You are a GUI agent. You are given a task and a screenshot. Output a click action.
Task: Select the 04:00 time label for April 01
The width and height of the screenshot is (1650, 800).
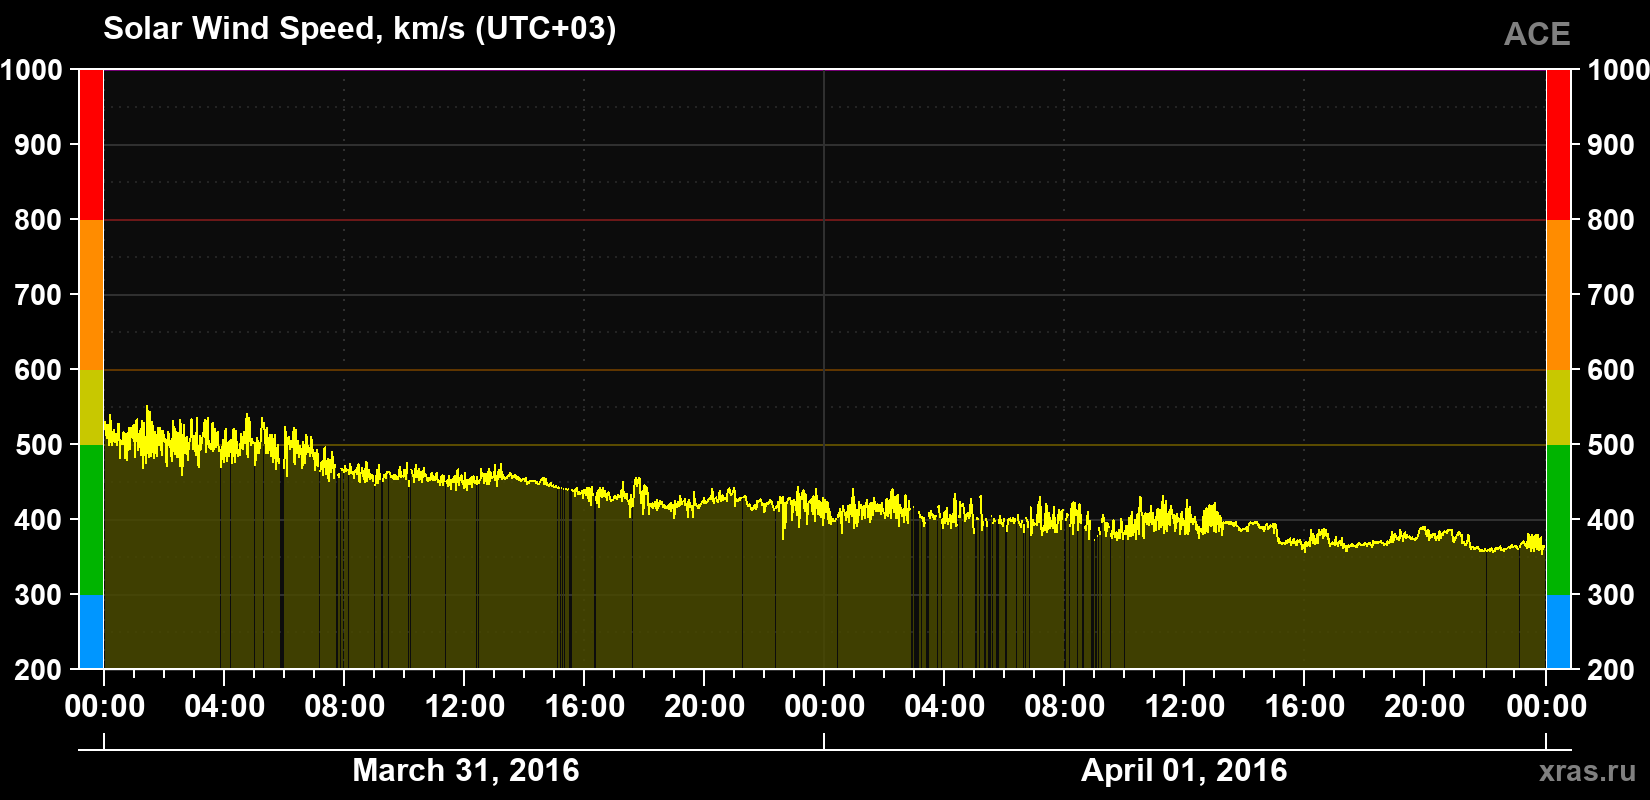945,707
